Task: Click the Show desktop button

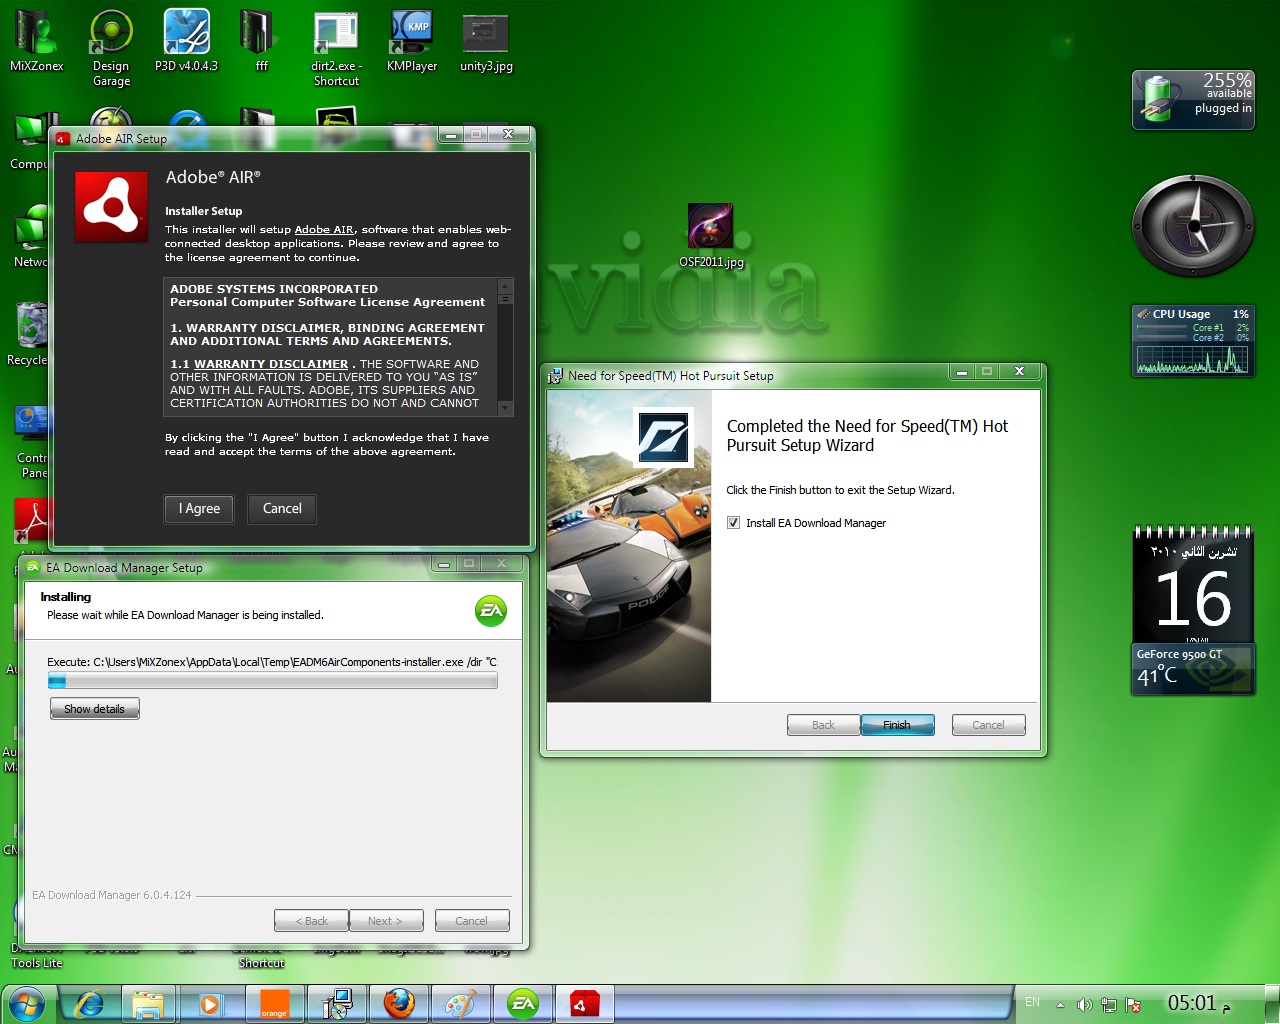Action: pyautogui.click(x=1271, y=1004)
